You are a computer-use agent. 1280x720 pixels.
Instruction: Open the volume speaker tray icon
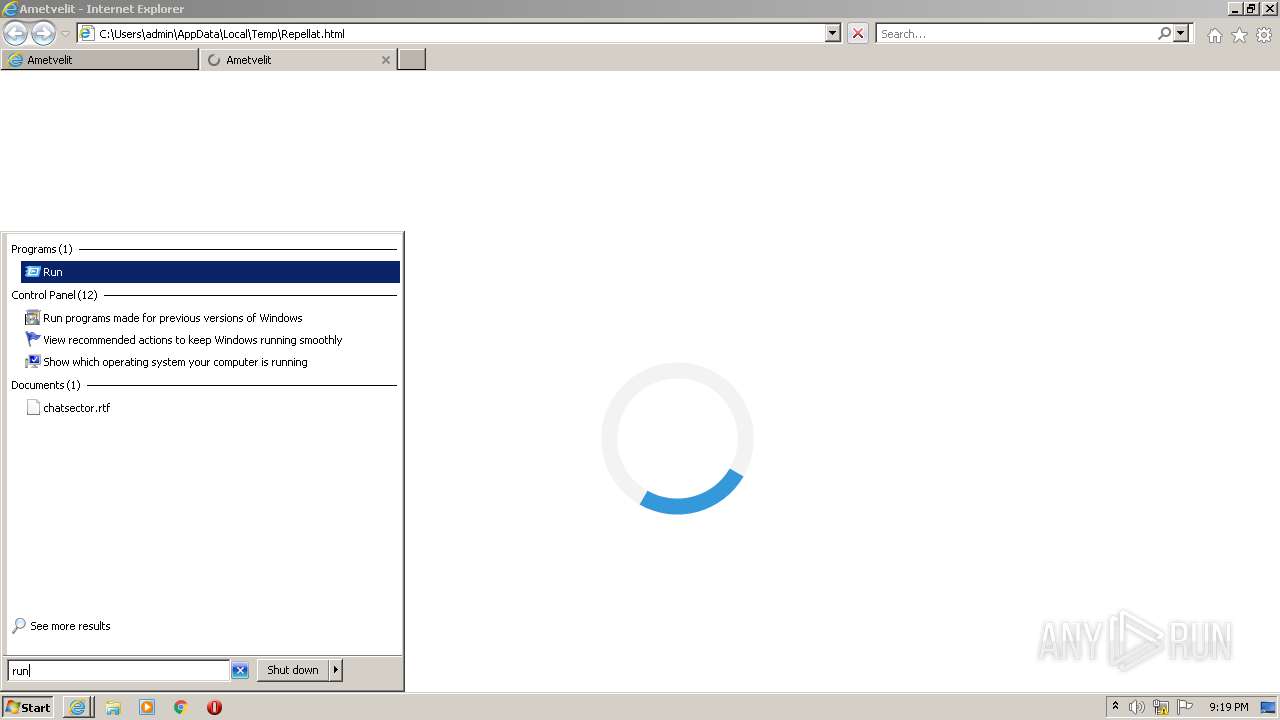pos(1137,707)
